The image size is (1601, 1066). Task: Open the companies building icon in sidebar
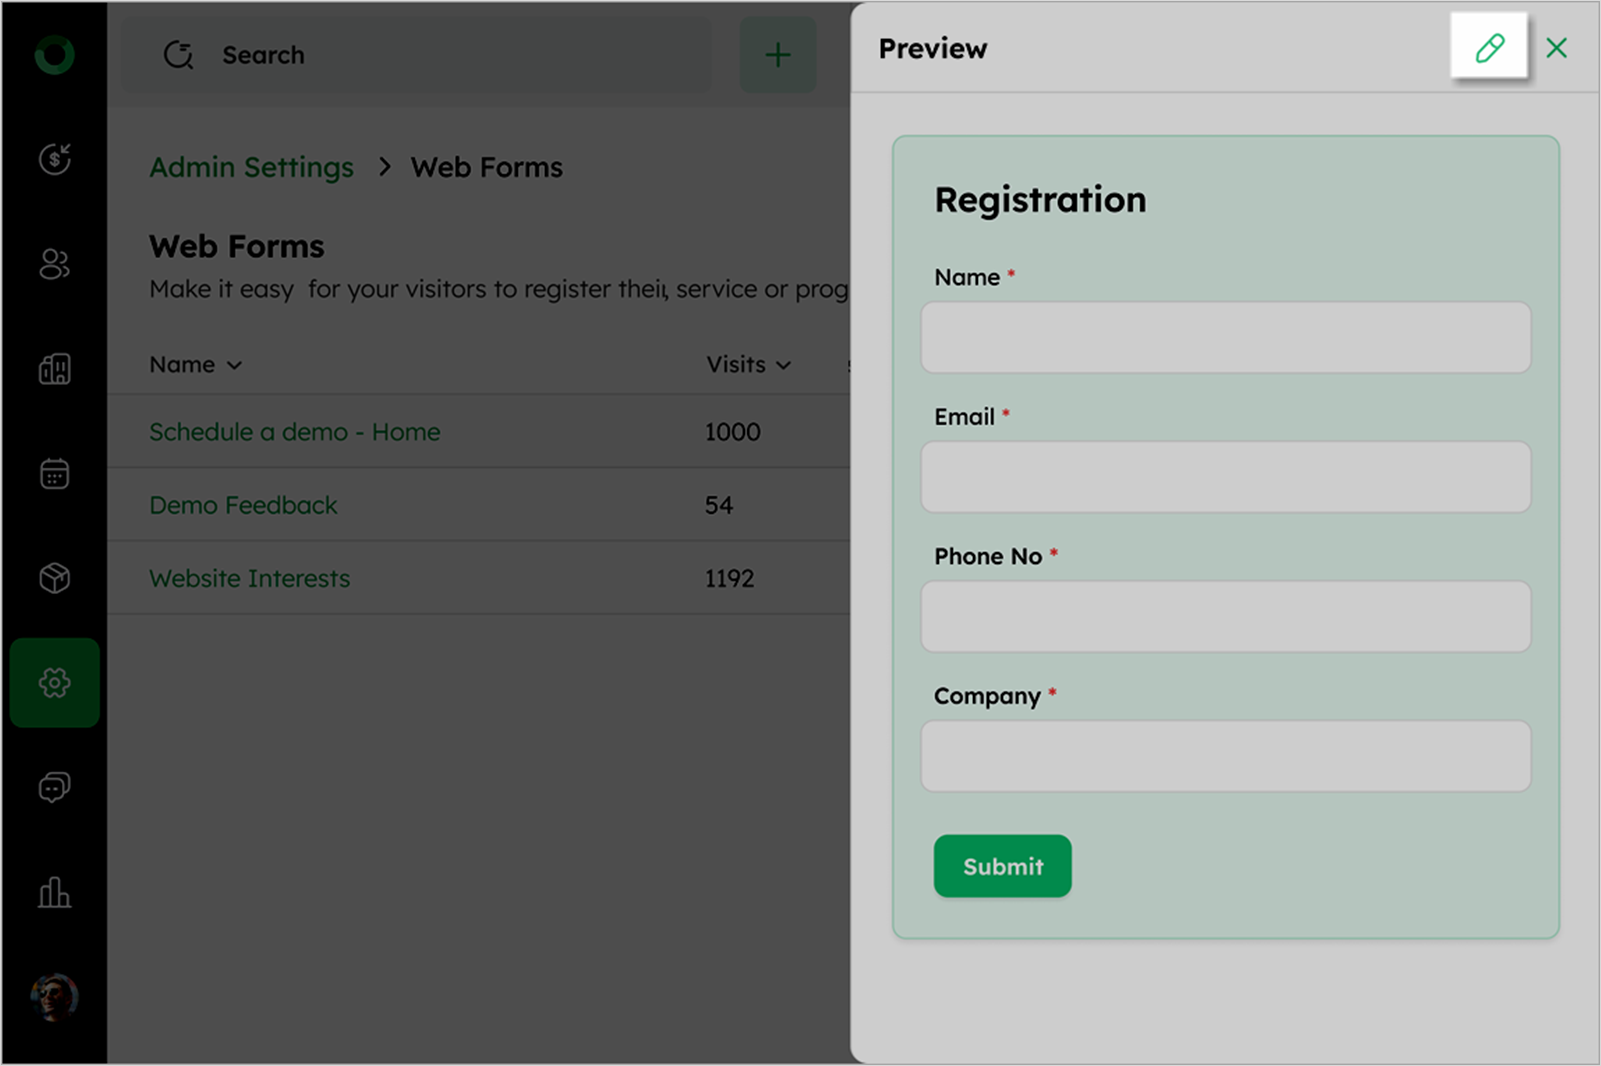coord(55,369)
